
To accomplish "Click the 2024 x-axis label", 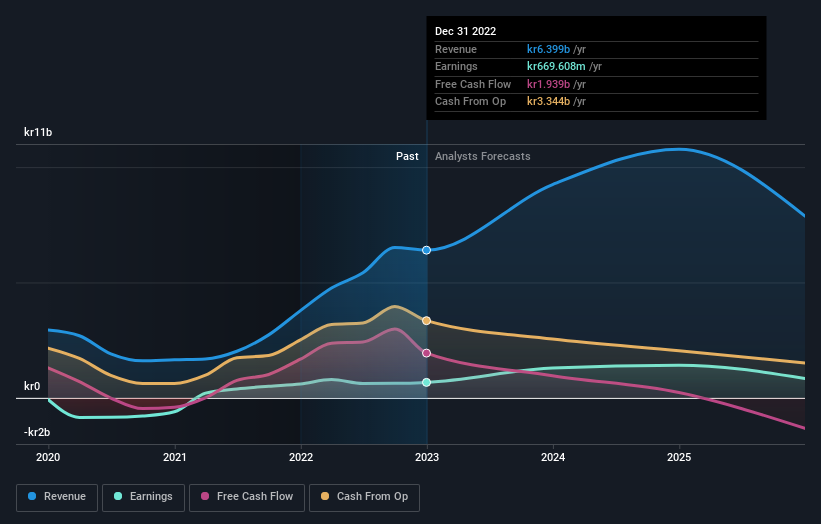I will (553, 458).
